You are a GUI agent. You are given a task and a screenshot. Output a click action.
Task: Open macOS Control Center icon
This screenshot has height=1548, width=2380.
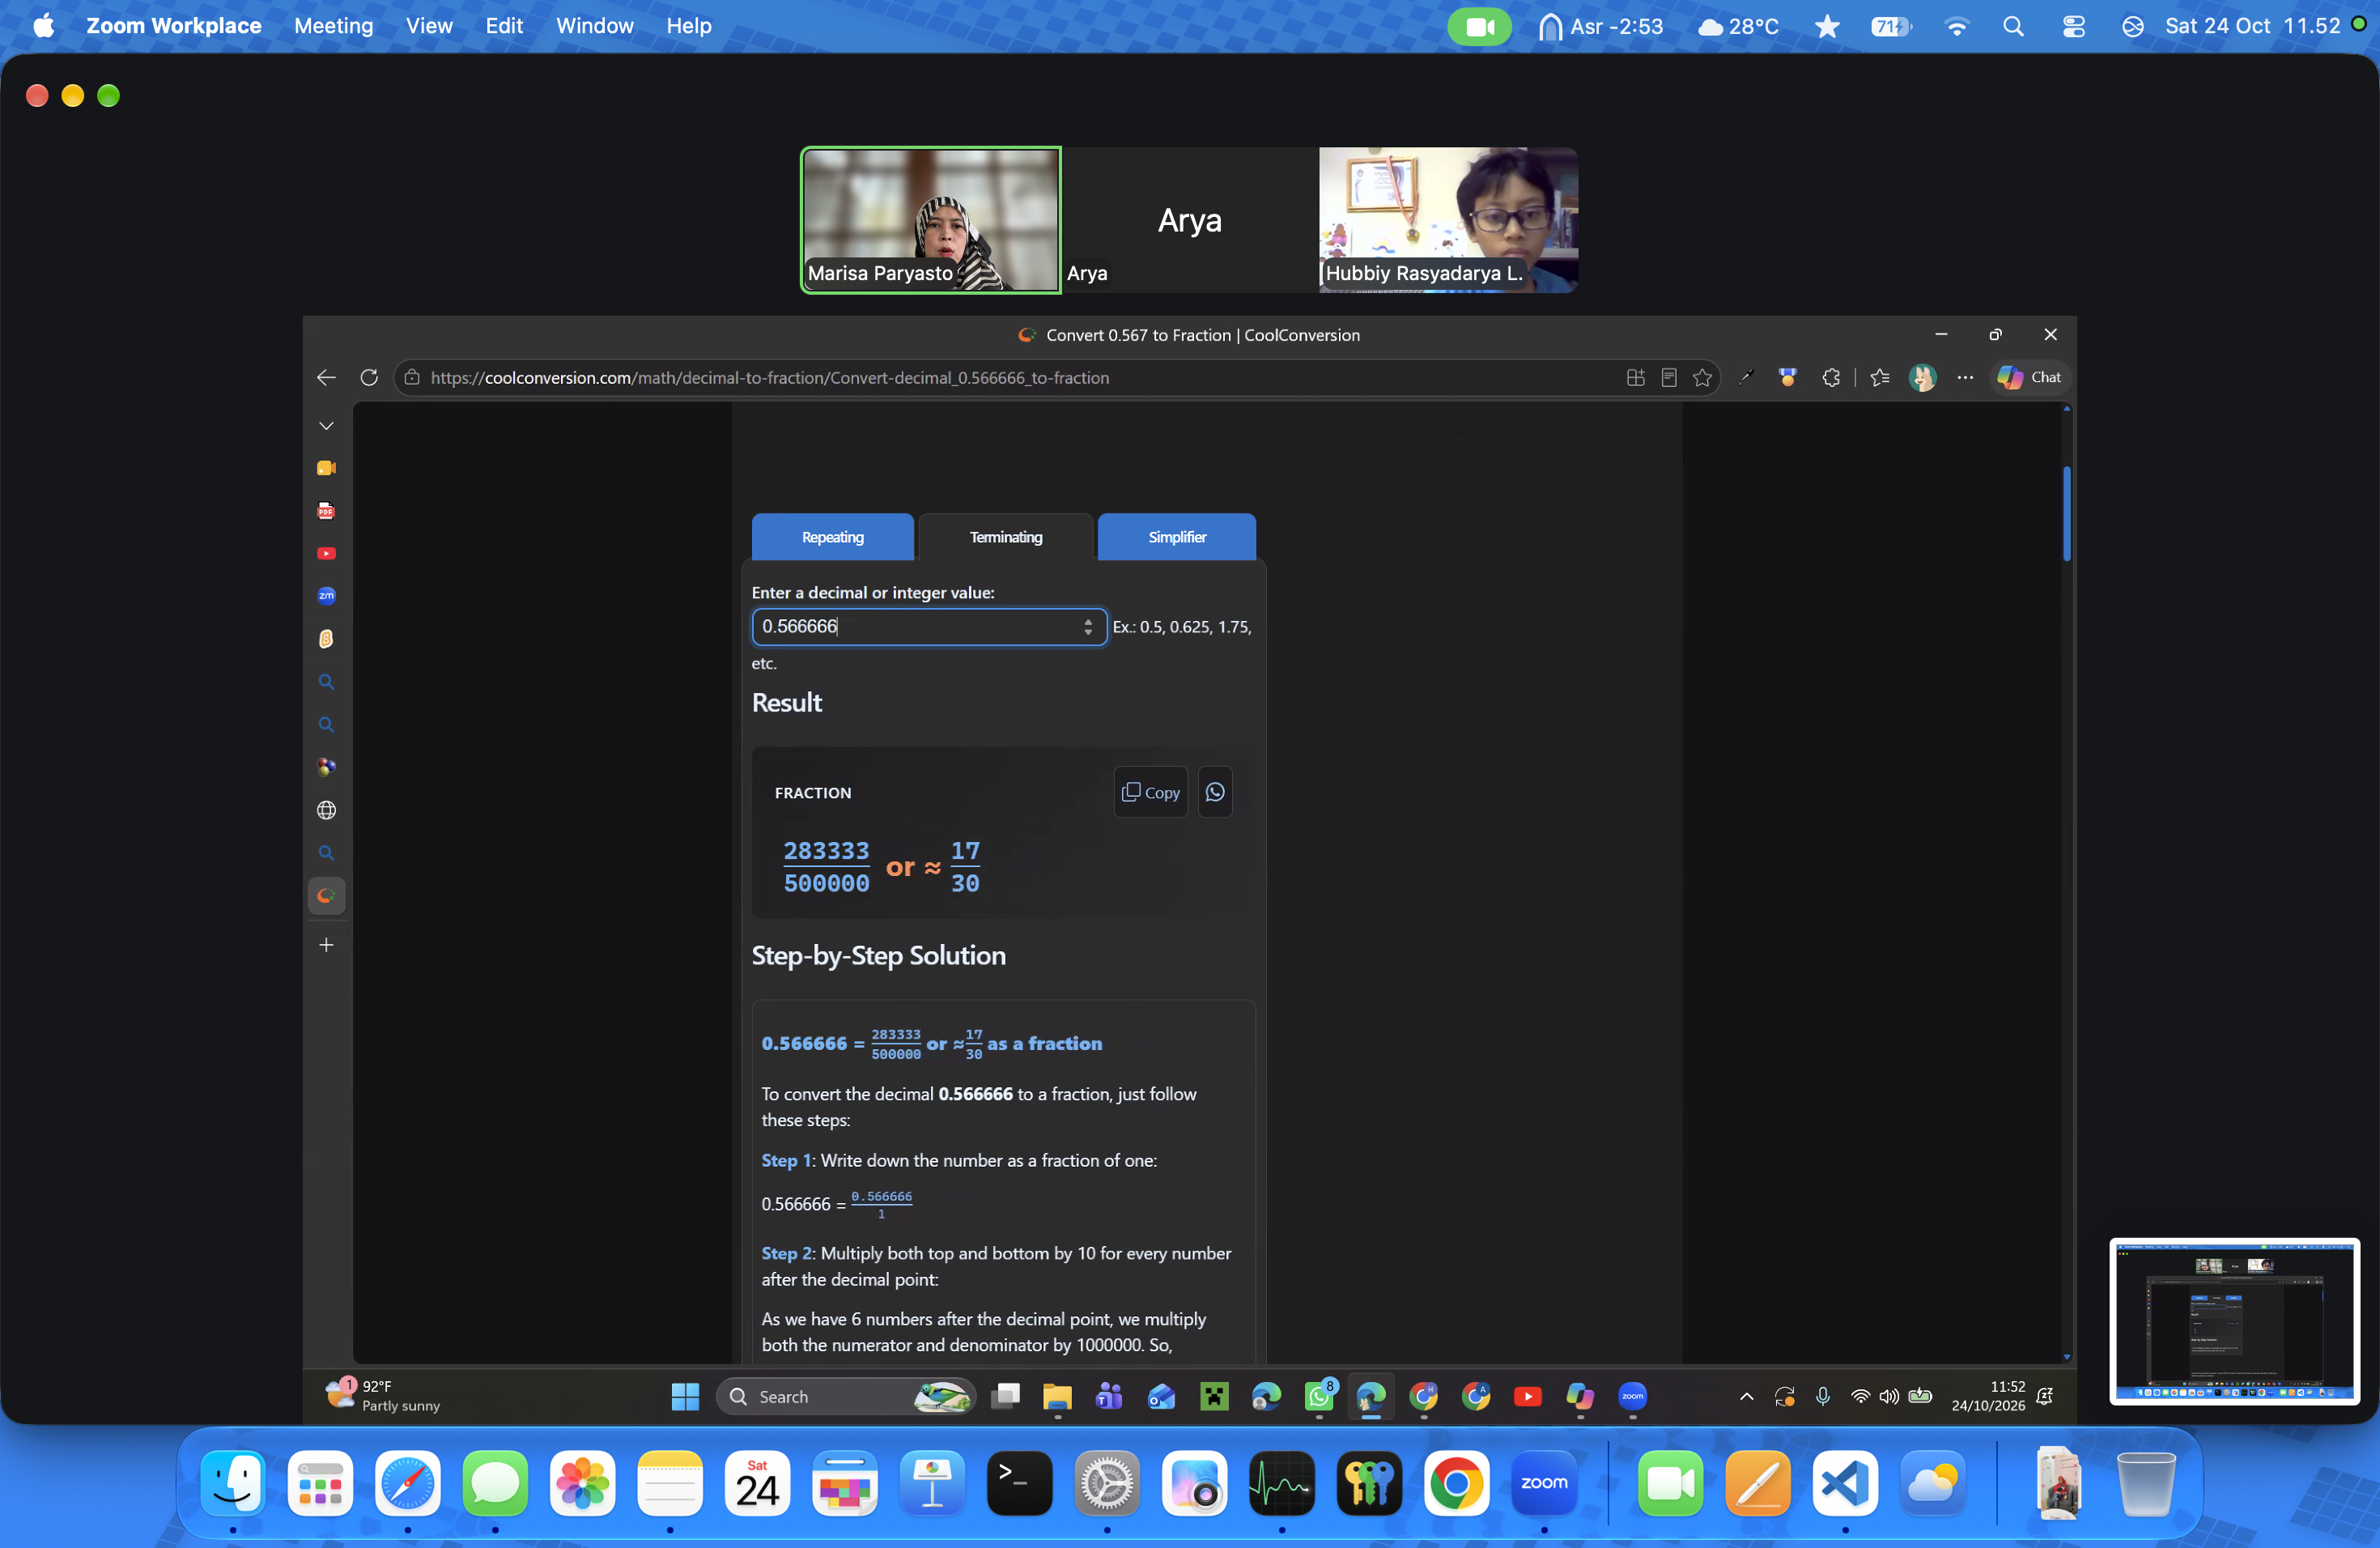[x=2073, y=26]
